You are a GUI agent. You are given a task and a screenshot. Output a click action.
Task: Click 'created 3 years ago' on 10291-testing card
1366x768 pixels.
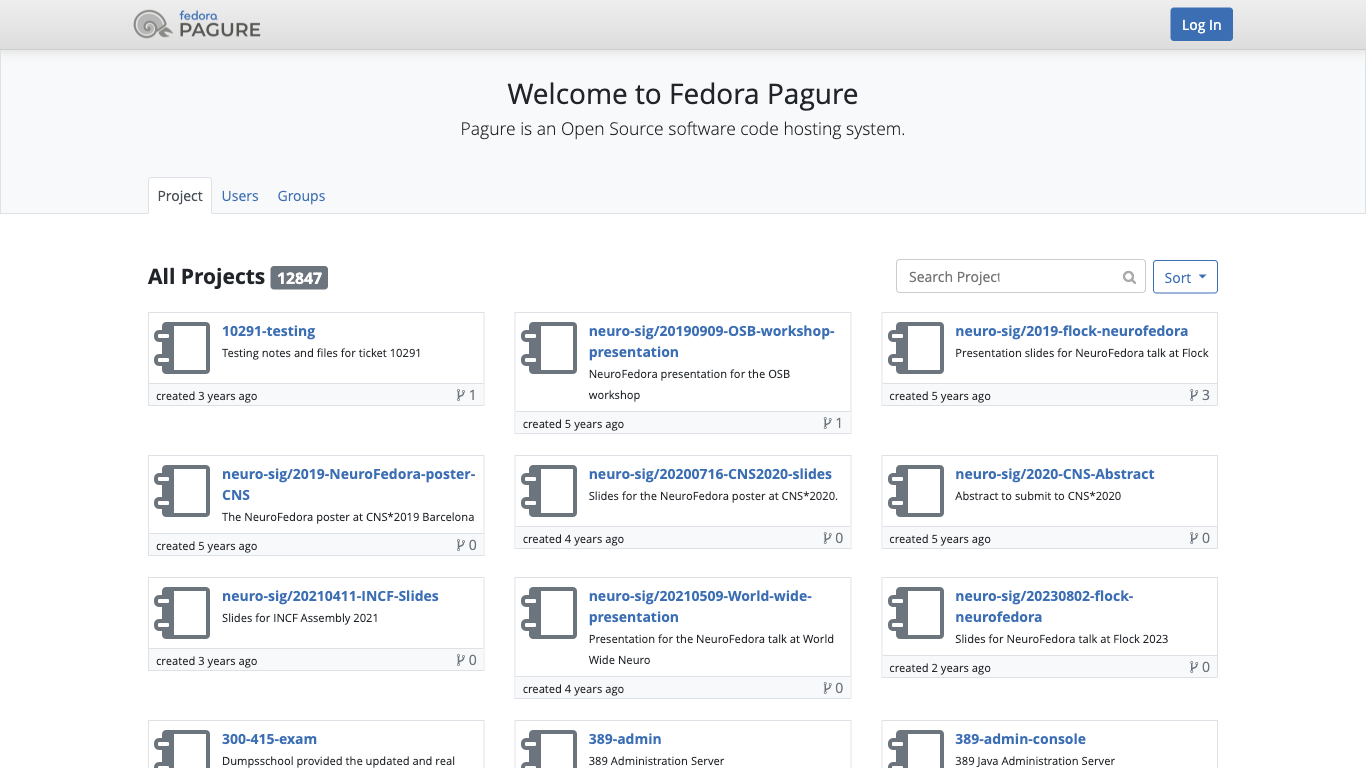click(207, 396)
